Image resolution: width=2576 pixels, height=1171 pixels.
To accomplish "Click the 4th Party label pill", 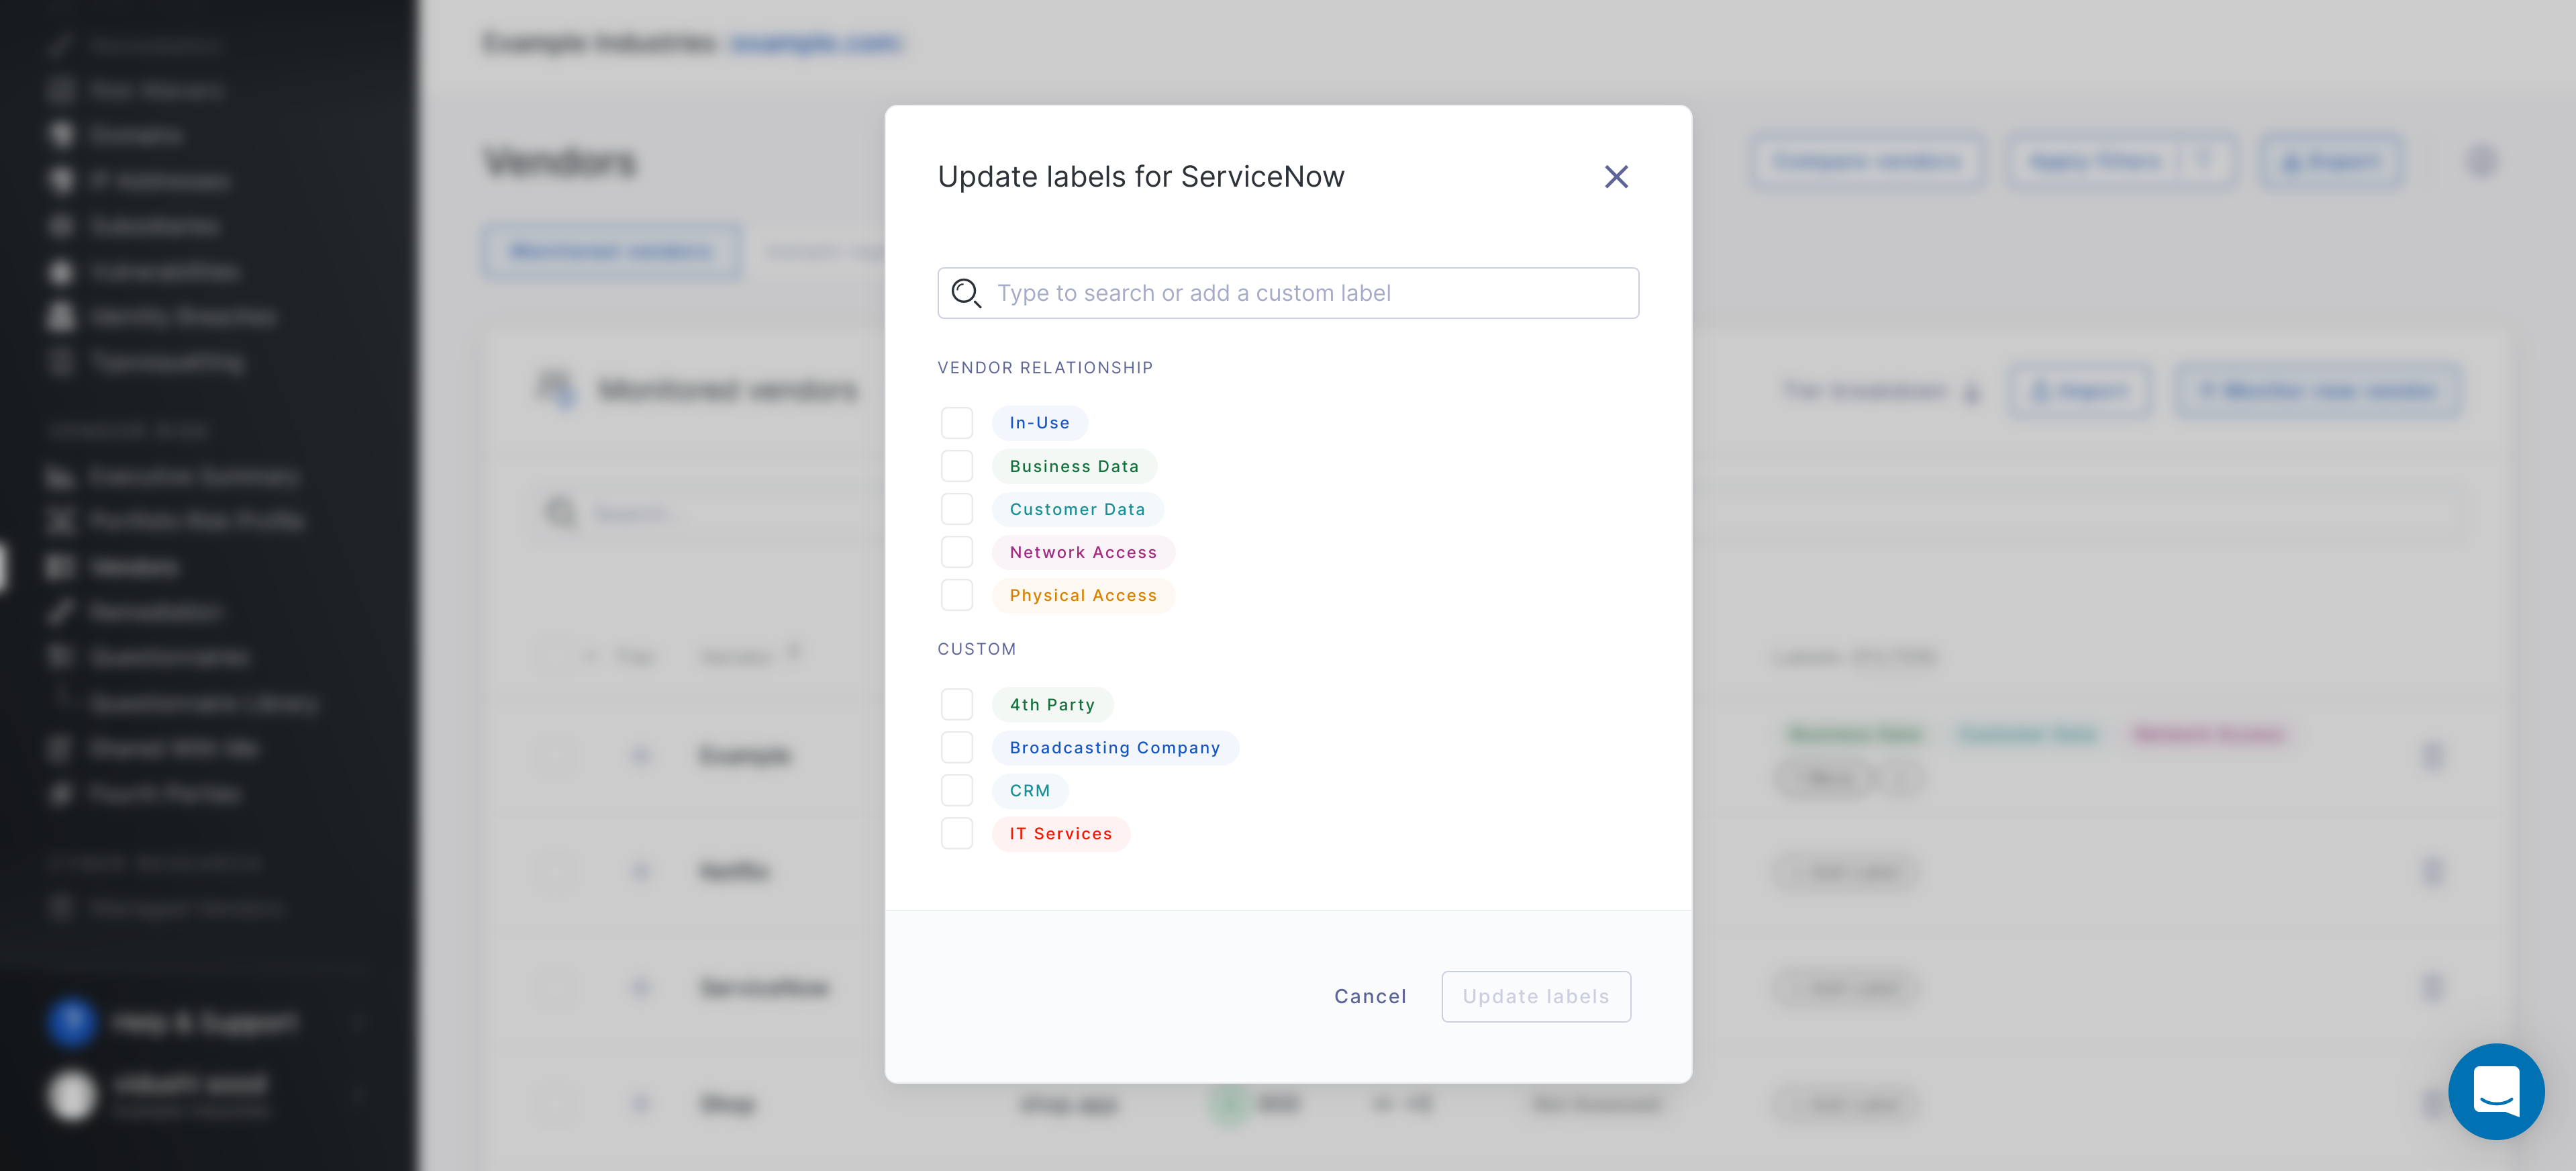I will (x=1052, y=705).
